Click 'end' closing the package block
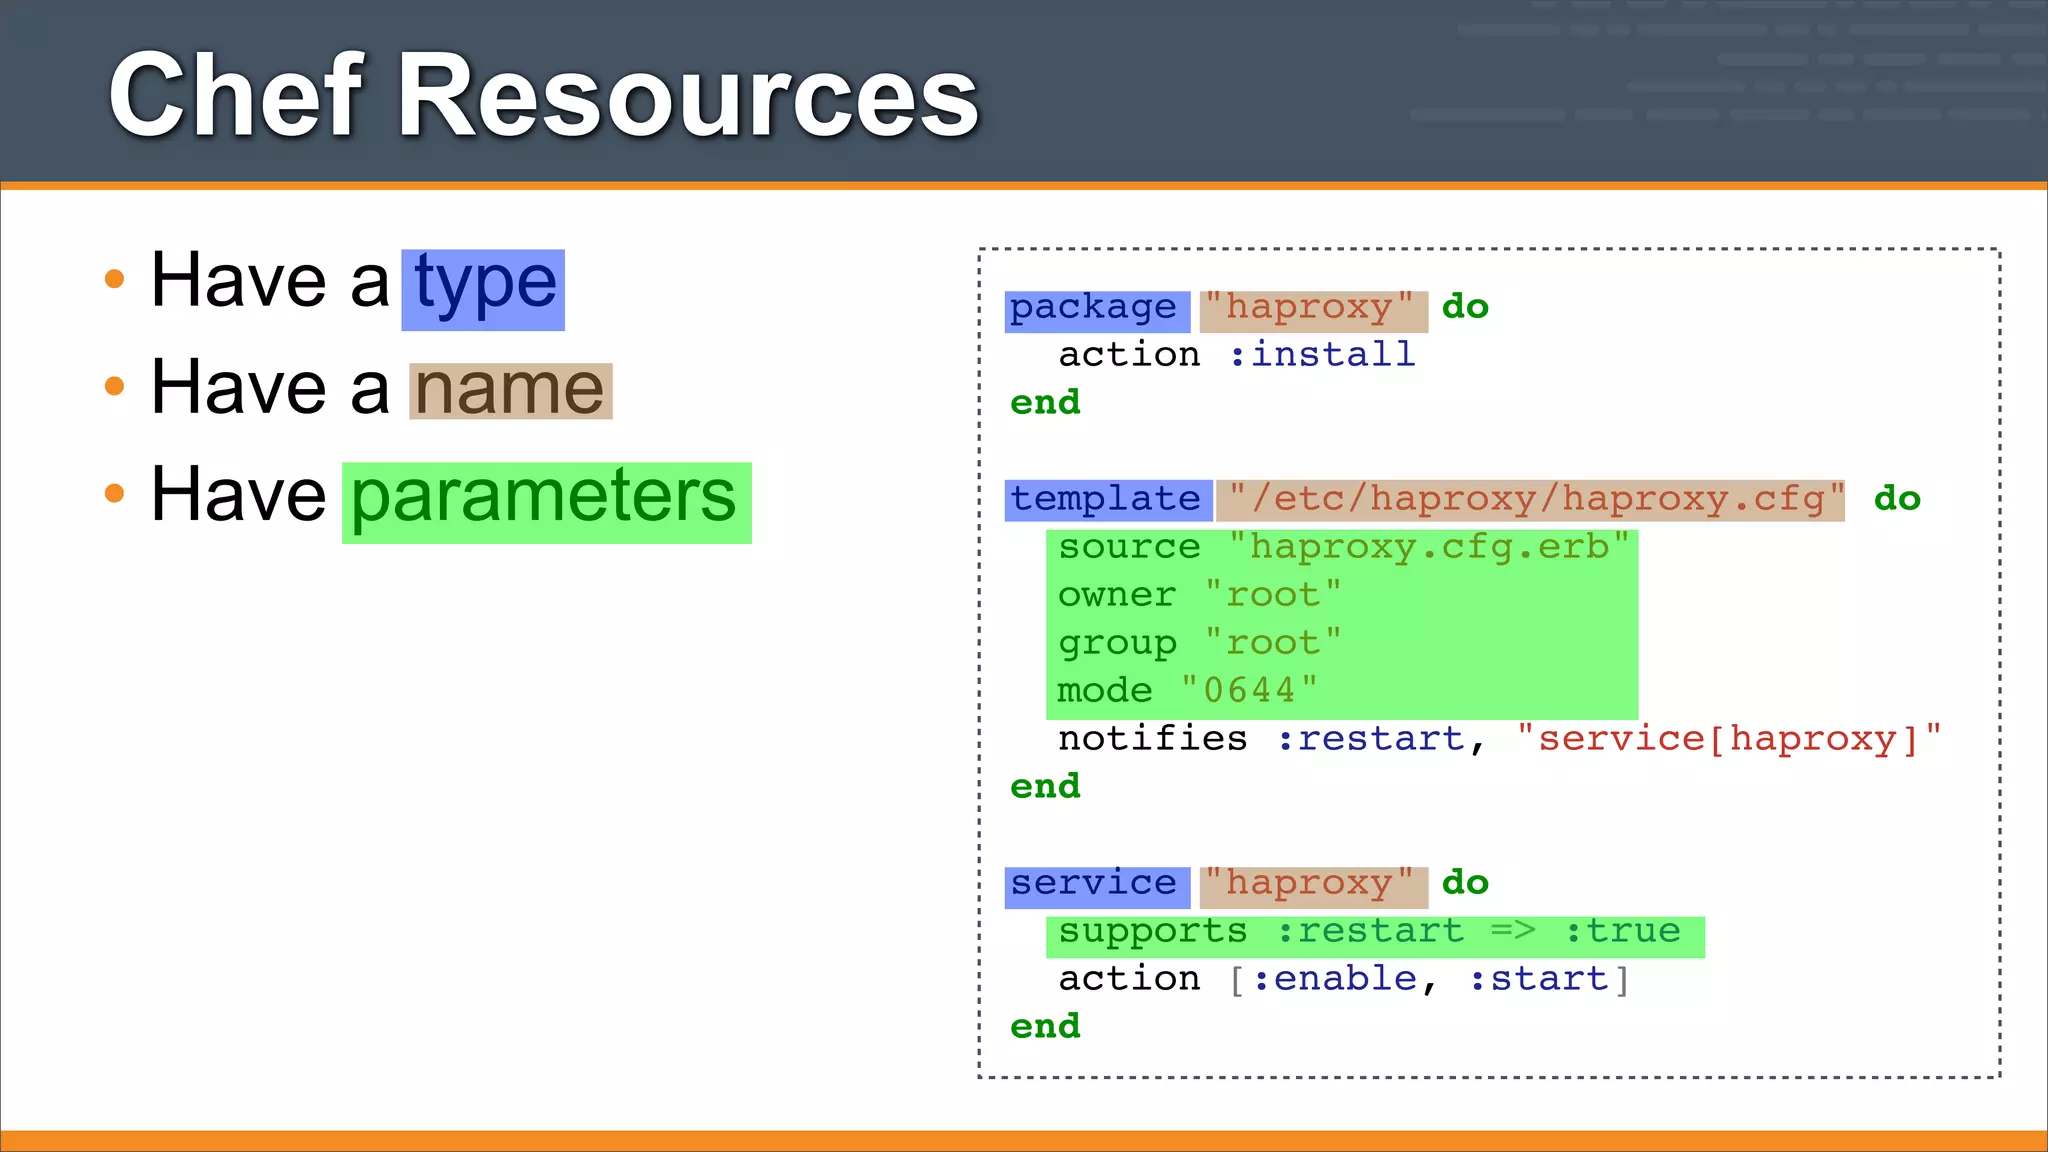This screenshot has height=1152, width=2048. click(1045, 402)
